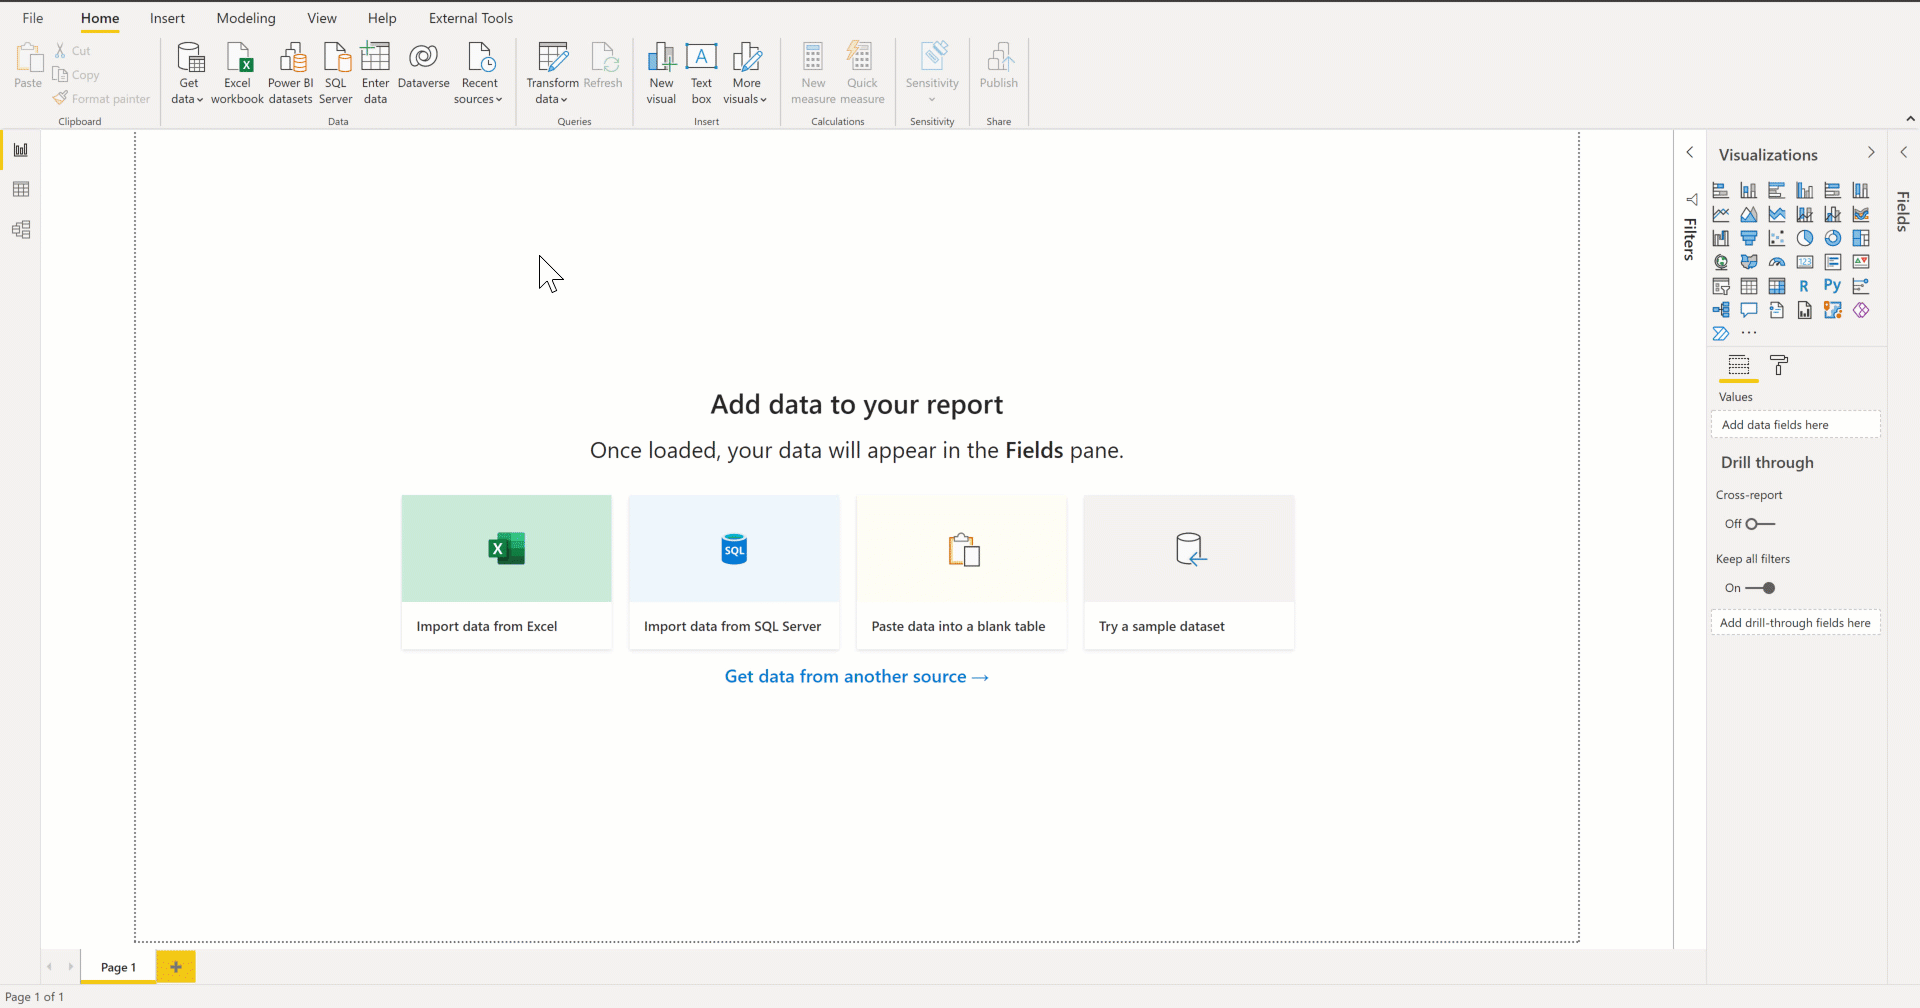Pick the Donut chart visual
The height and width of the screenshot is (1008, 1920).
point(1832,238)
